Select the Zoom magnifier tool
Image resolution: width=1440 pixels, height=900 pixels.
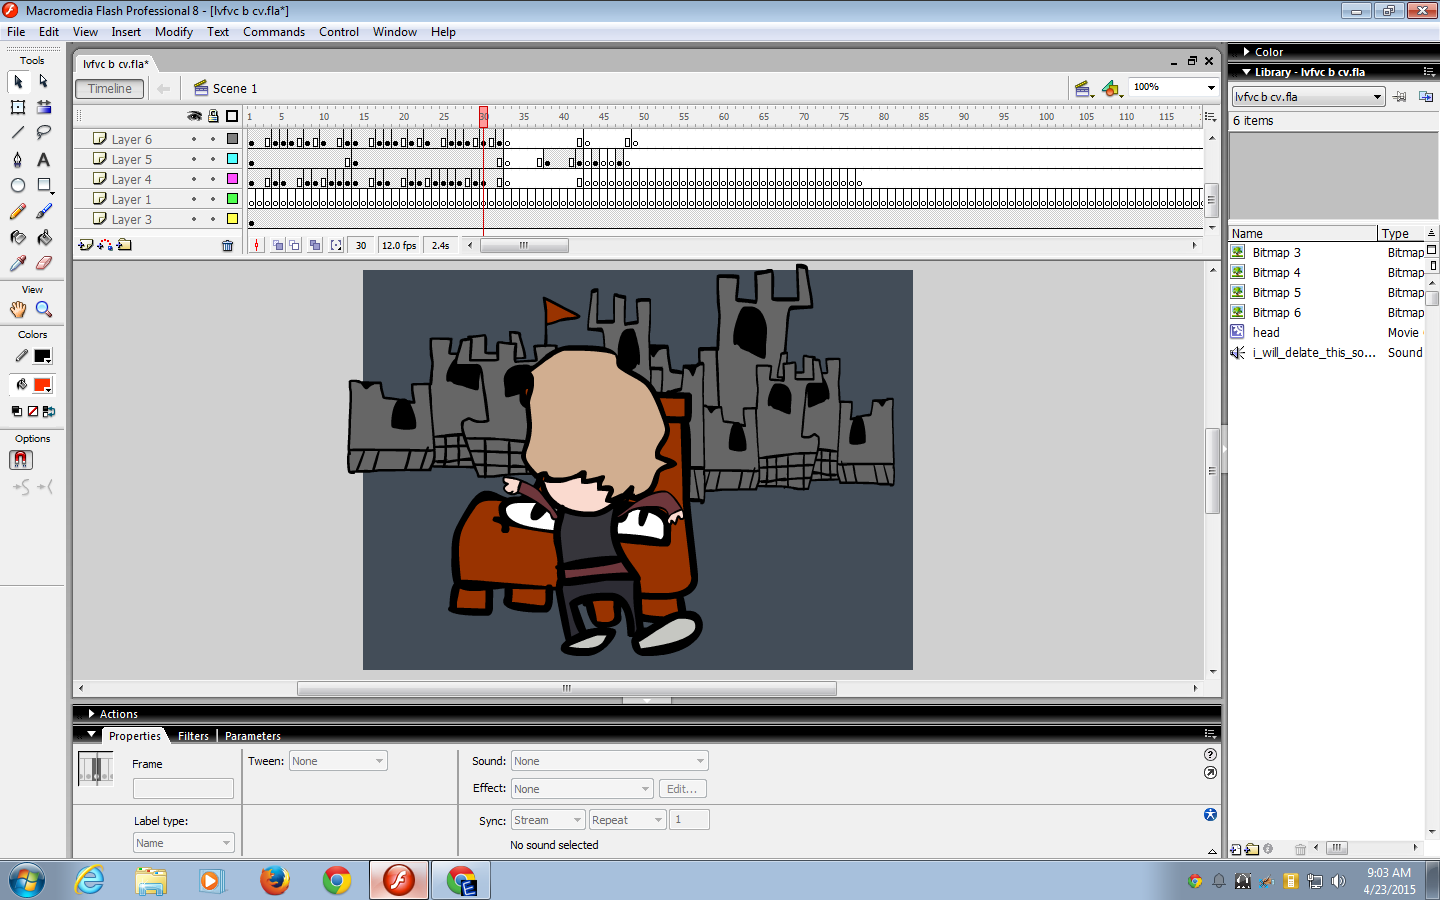tap(44, 309)
